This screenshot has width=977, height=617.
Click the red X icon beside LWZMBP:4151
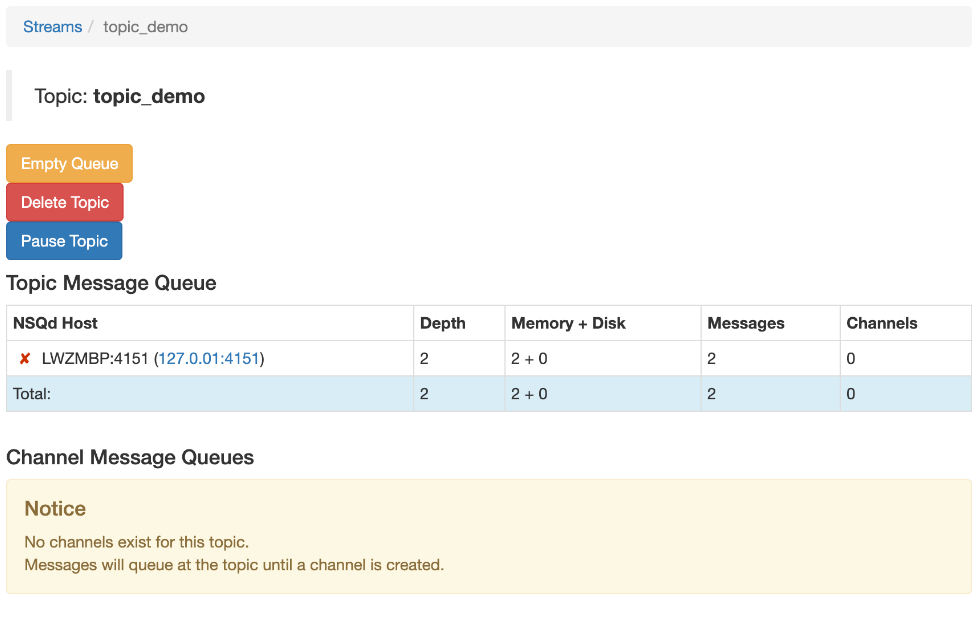point(25,359)
